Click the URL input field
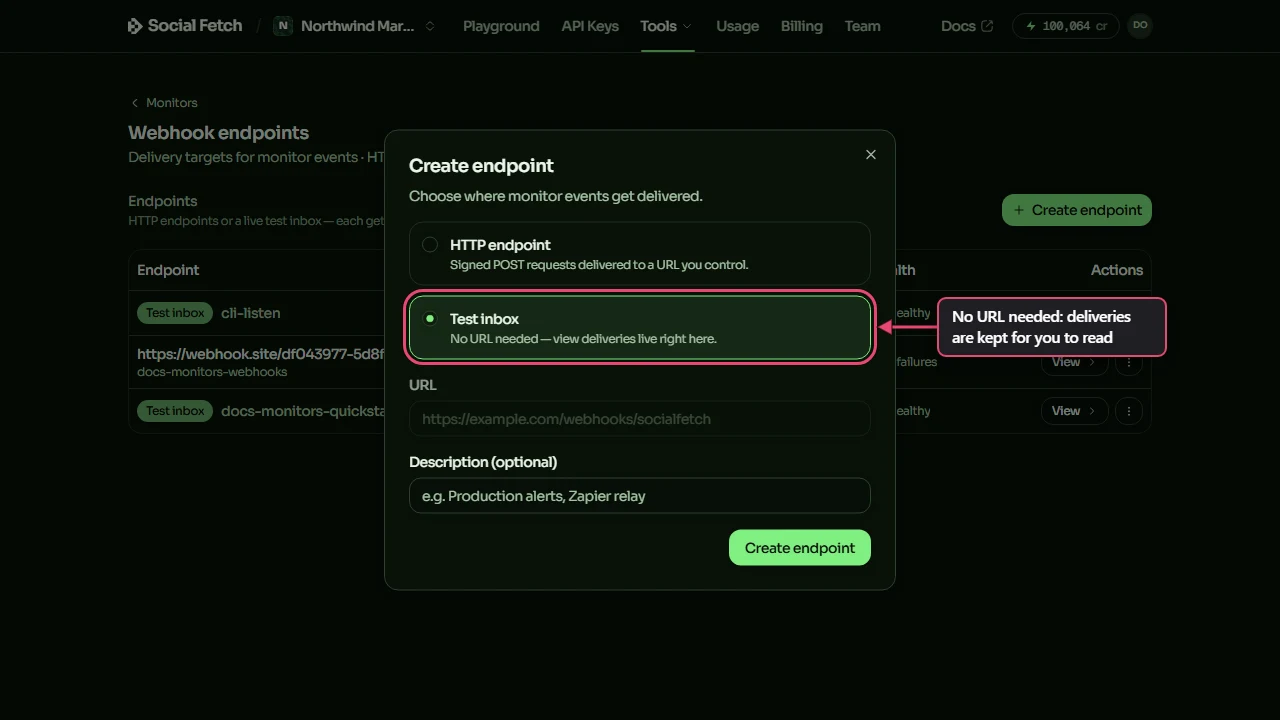The image size is (1280, 720). point(640,419)
